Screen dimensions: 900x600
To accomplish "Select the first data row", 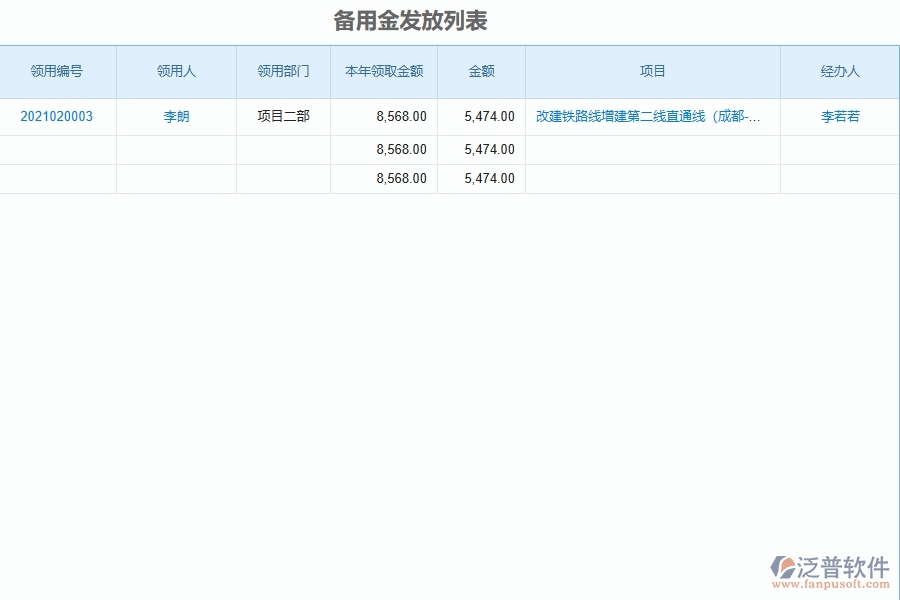I will 450,117.
